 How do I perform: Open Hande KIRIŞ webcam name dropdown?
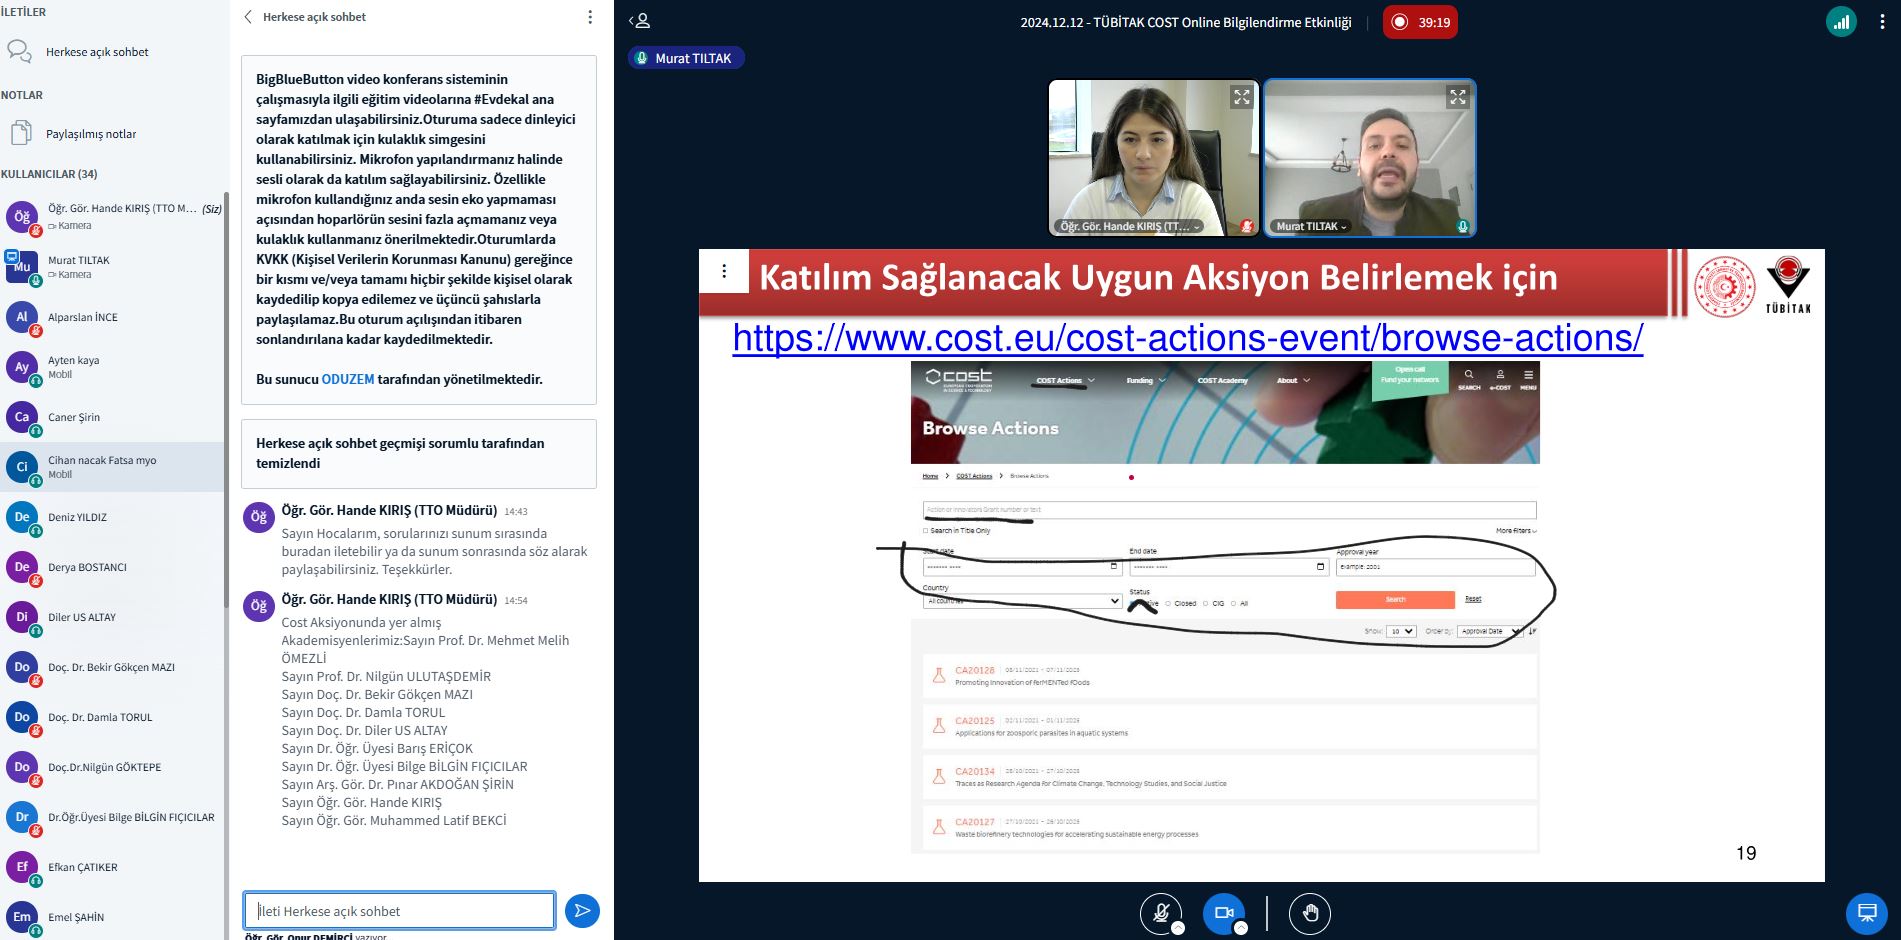[1130, 227]
